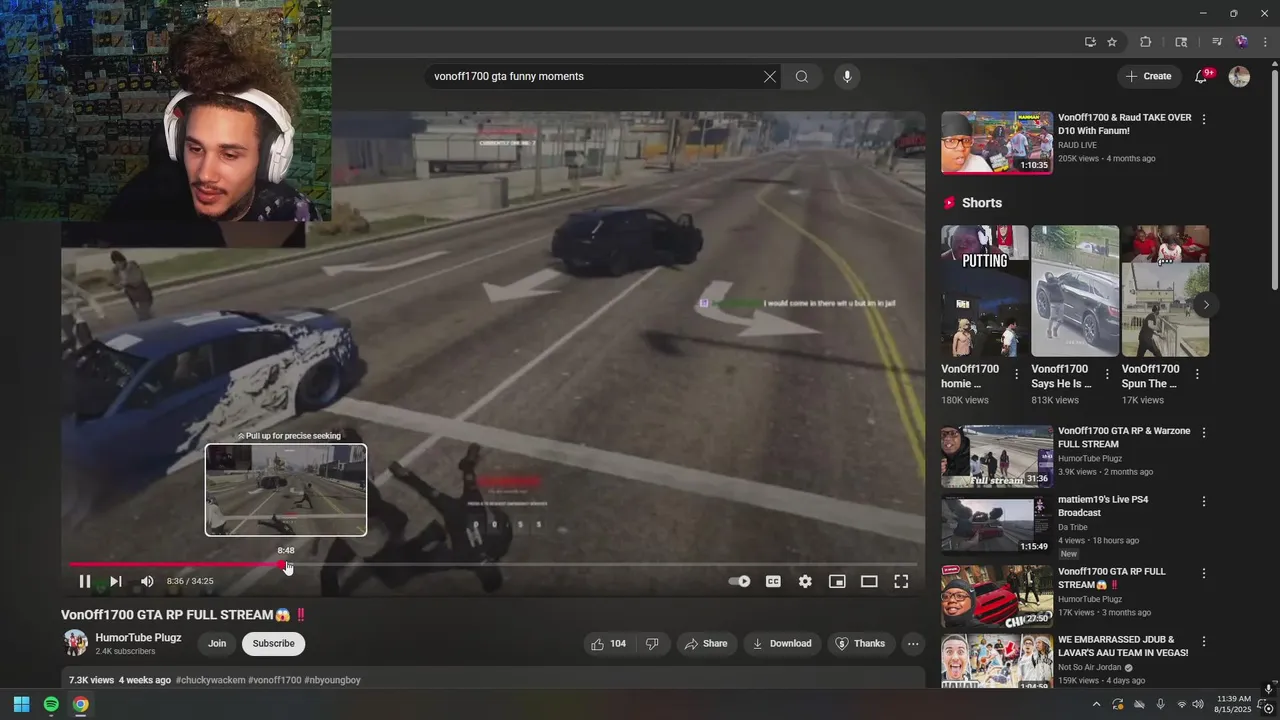The width and height of the screenshot is (1280, 720).
Task: Toggle the autoplay switch in player
Action: click(739, 581)
